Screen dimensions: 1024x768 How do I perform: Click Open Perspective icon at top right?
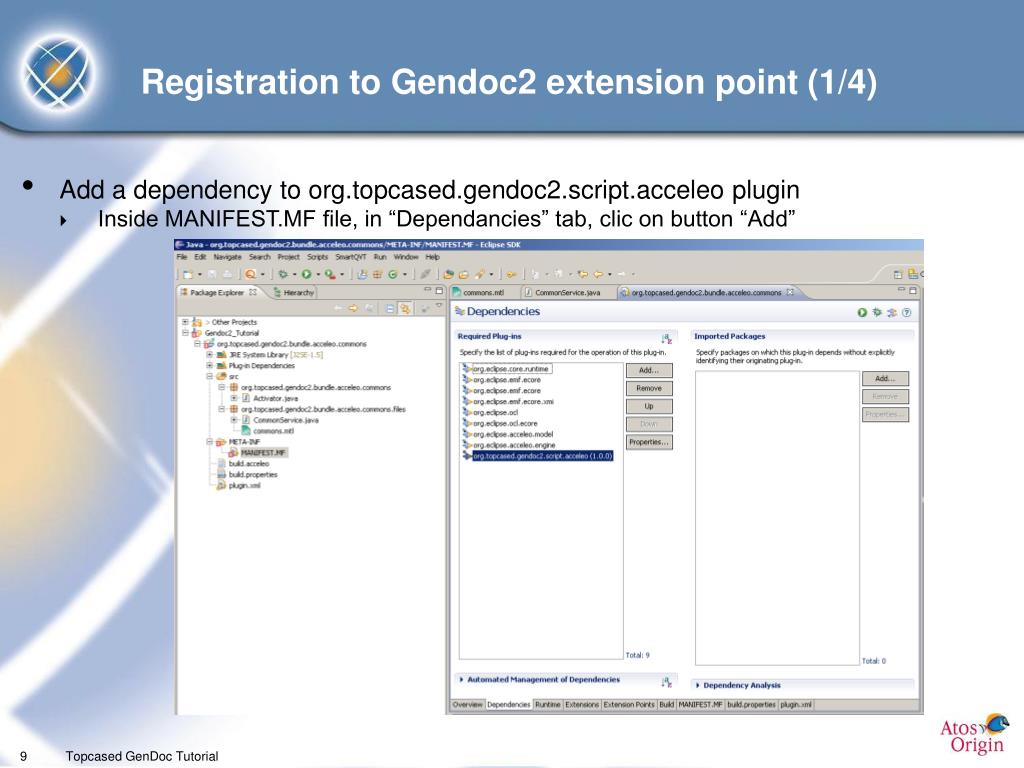898,275
